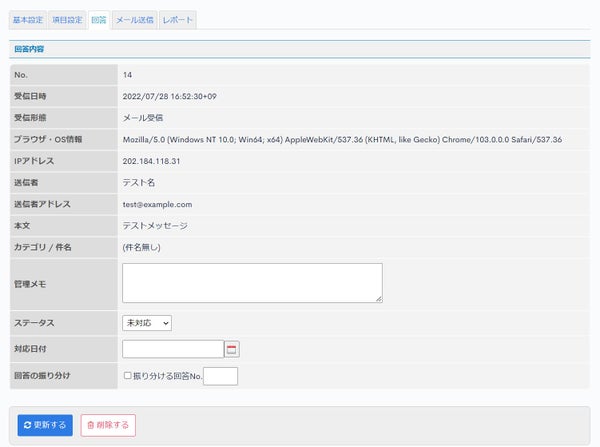This screenshot has width=600, height=447.
Task: Click the received date 2022/07/28 16:52:30+09
Action: 170,96
